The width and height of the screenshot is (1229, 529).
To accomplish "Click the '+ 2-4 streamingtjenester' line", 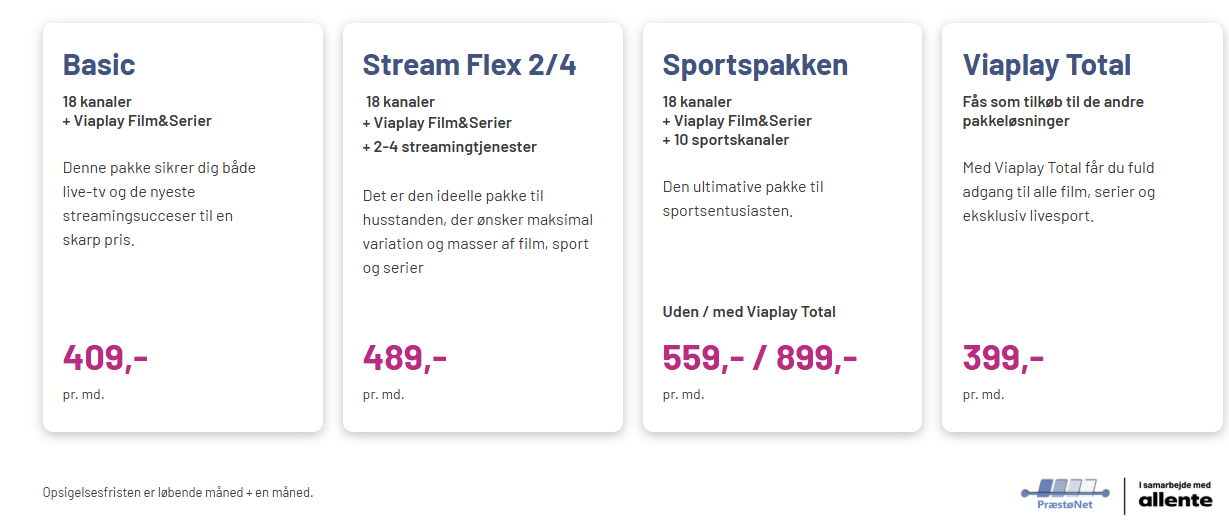I will [450, 147].
